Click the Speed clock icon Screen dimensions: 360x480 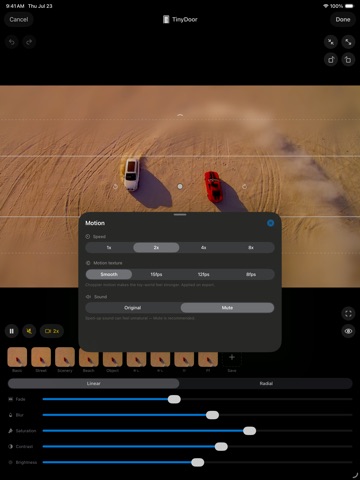click(88, 236)
